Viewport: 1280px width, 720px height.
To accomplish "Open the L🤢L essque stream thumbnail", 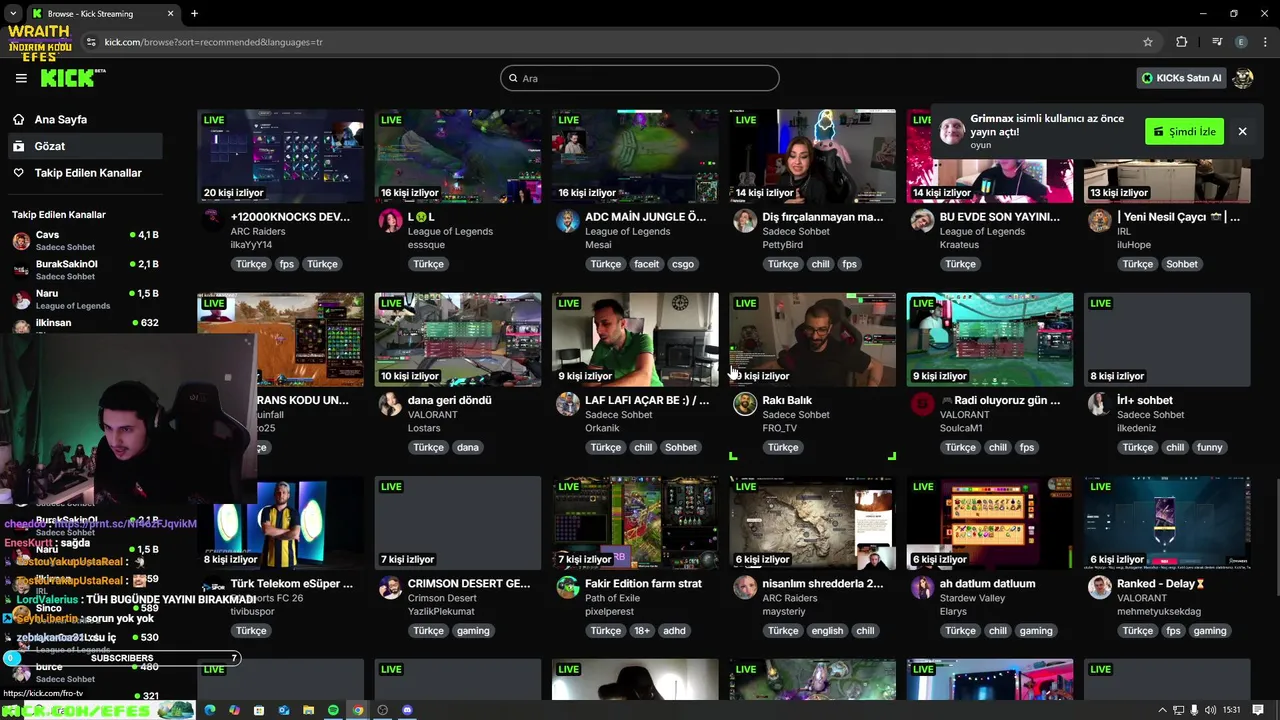I will [458, 156].
